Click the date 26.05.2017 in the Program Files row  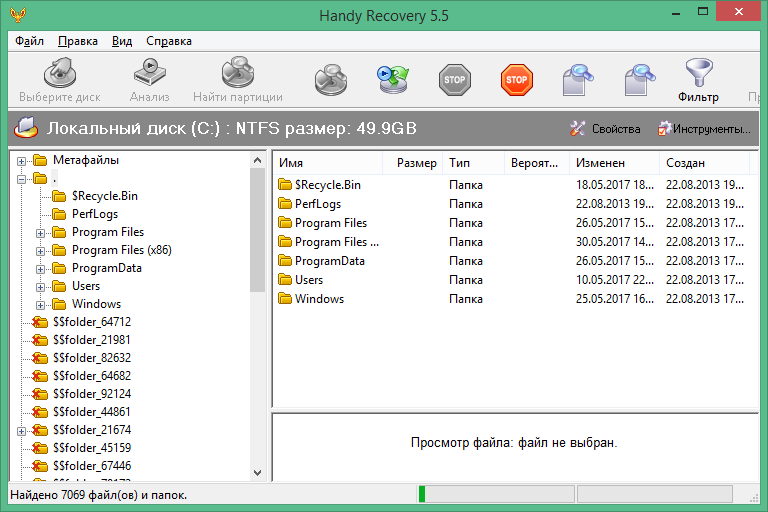coord(615,222)
